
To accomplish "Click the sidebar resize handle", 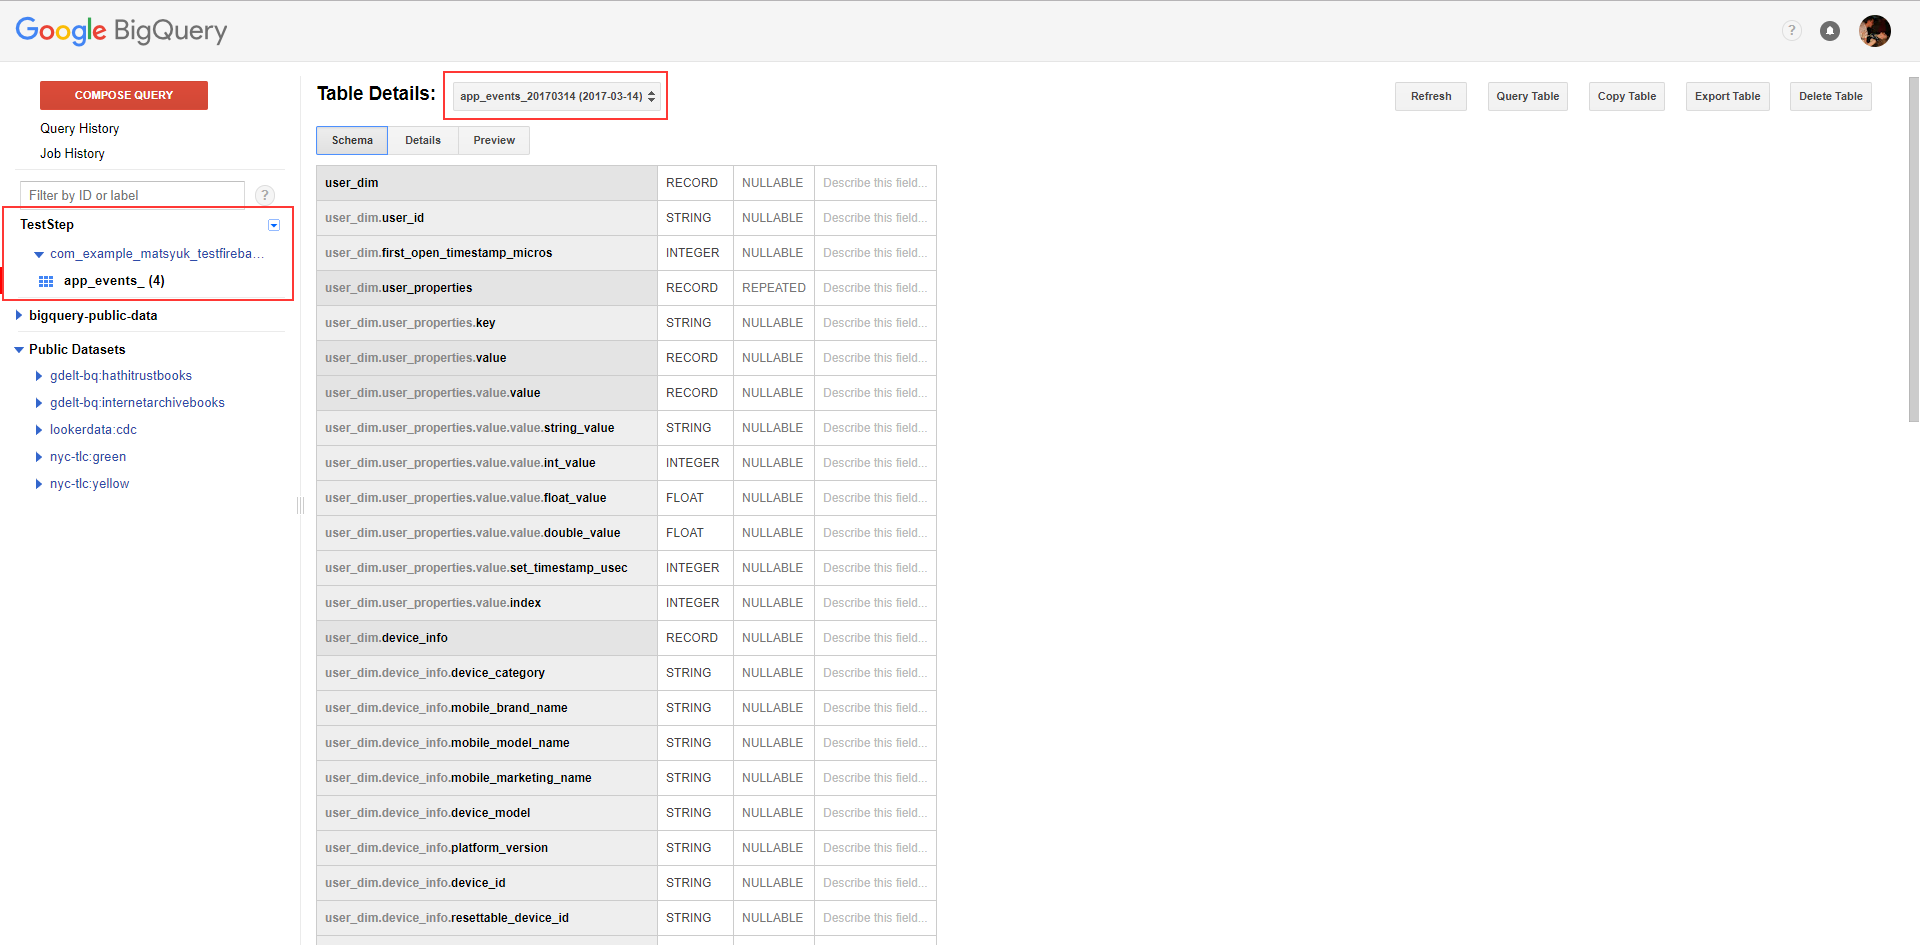I will (300, 506).
